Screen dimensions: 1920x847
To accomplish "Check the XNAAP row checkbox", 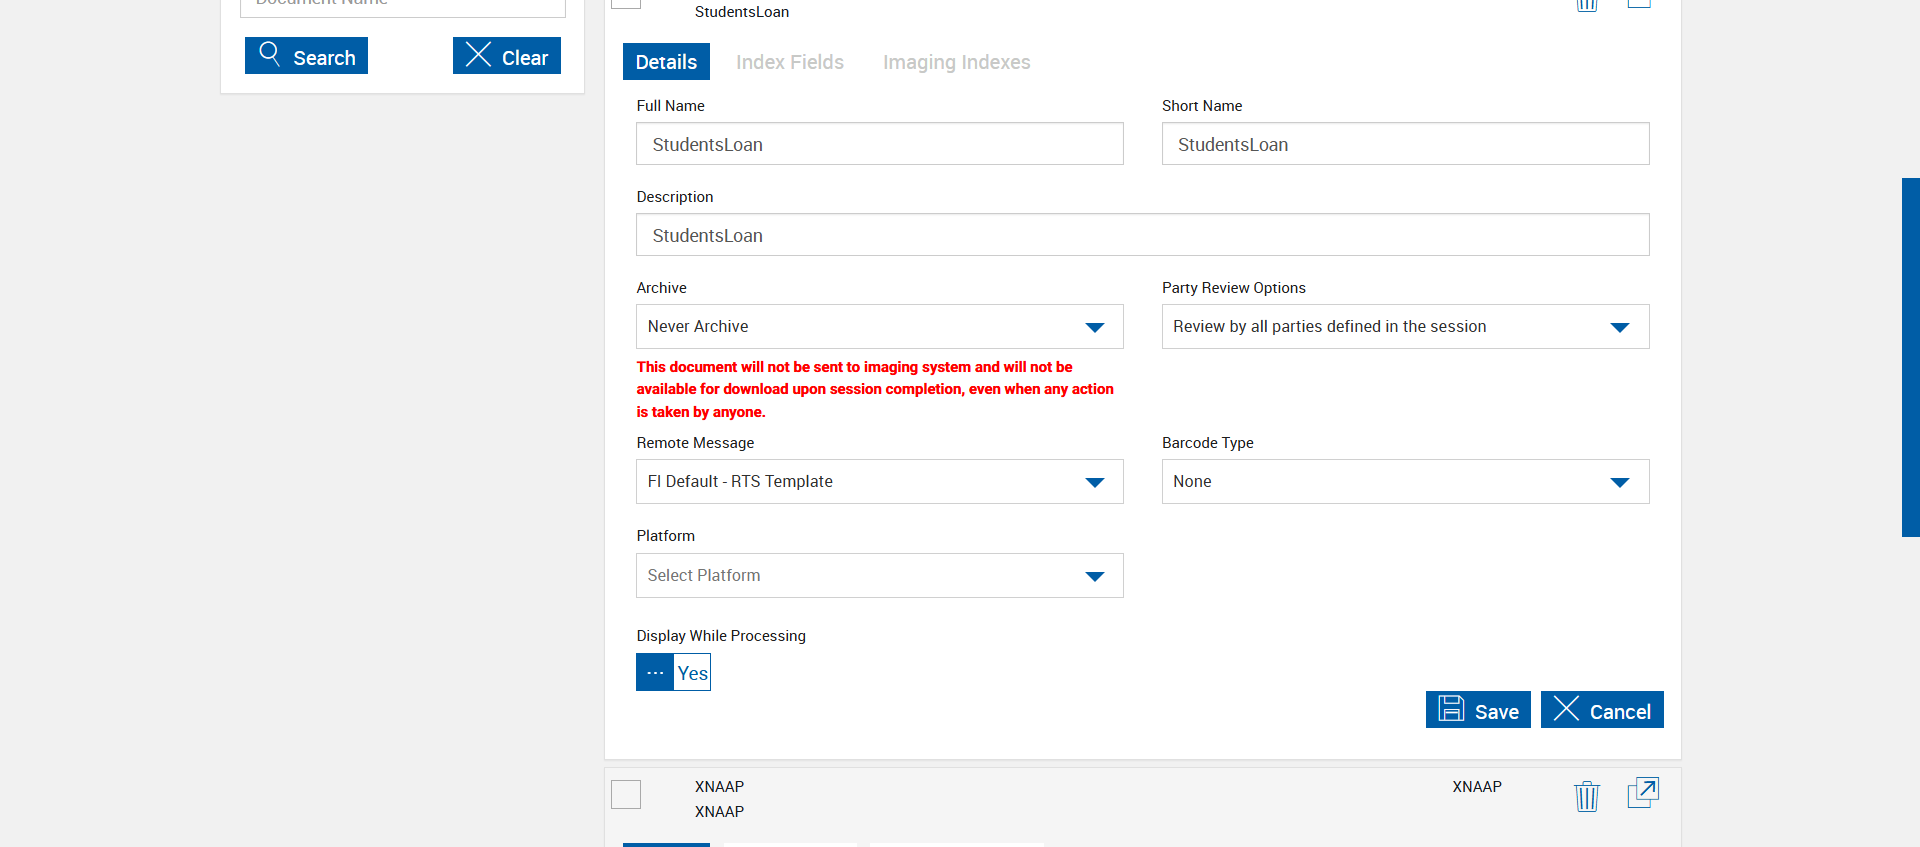I will (626, 795).
